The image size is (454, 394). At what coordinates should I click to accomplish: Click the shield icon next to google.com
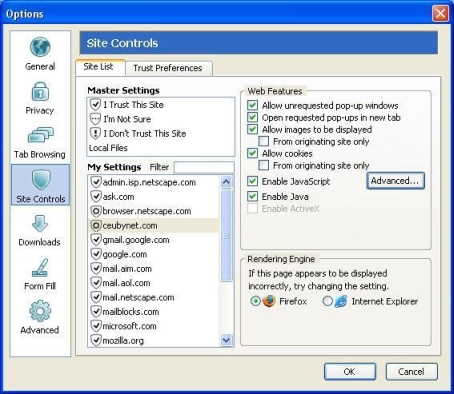tap(96, 254)
